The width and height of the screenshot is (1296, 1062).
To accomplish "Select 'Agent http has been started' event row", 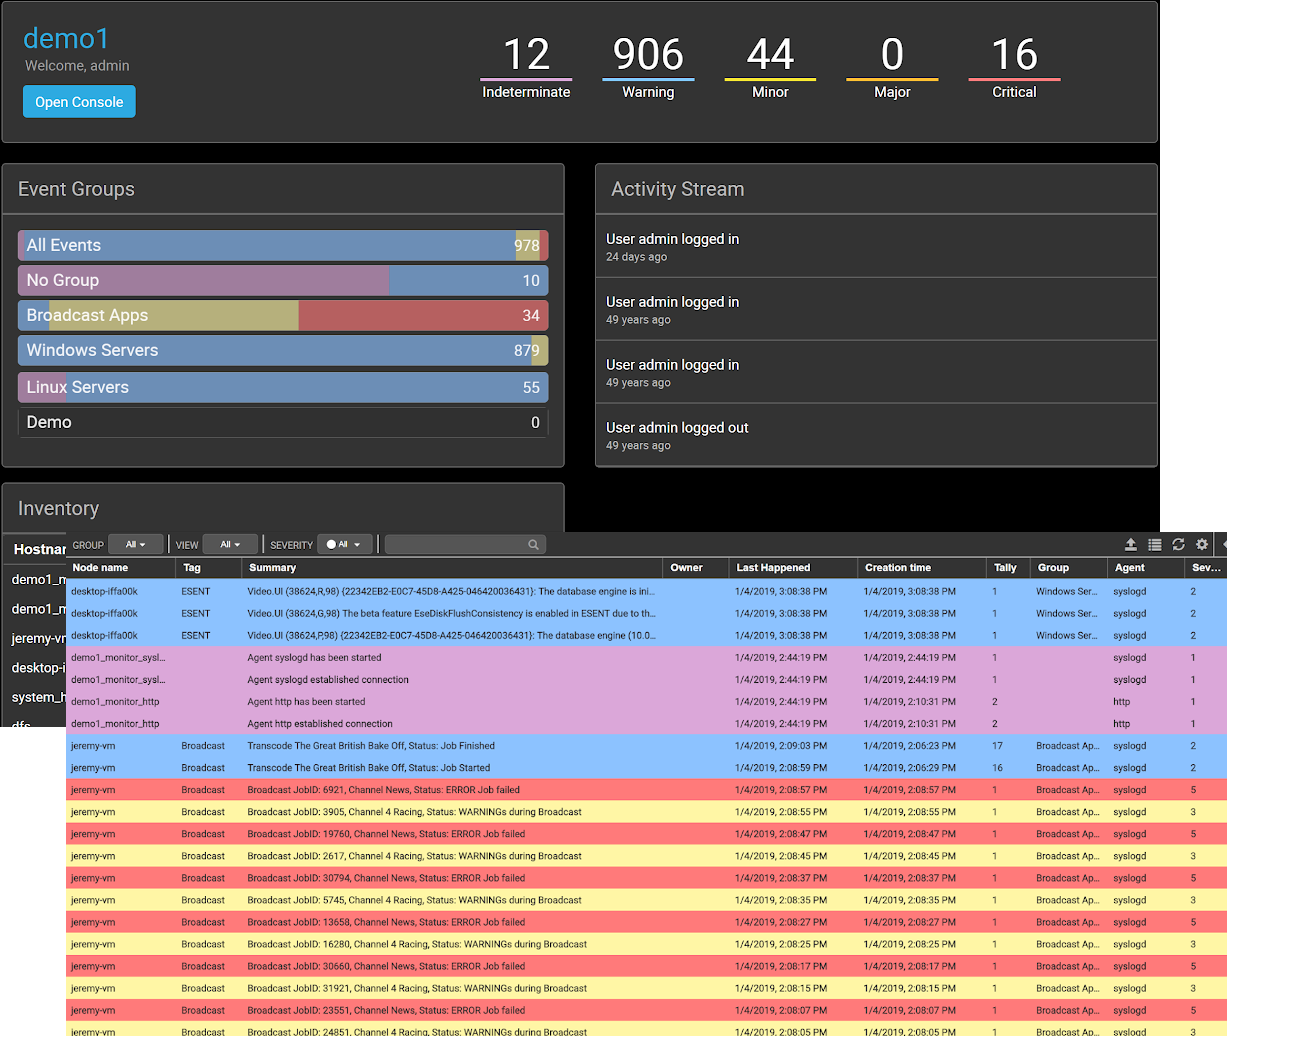I will click(x=646, y=701).
